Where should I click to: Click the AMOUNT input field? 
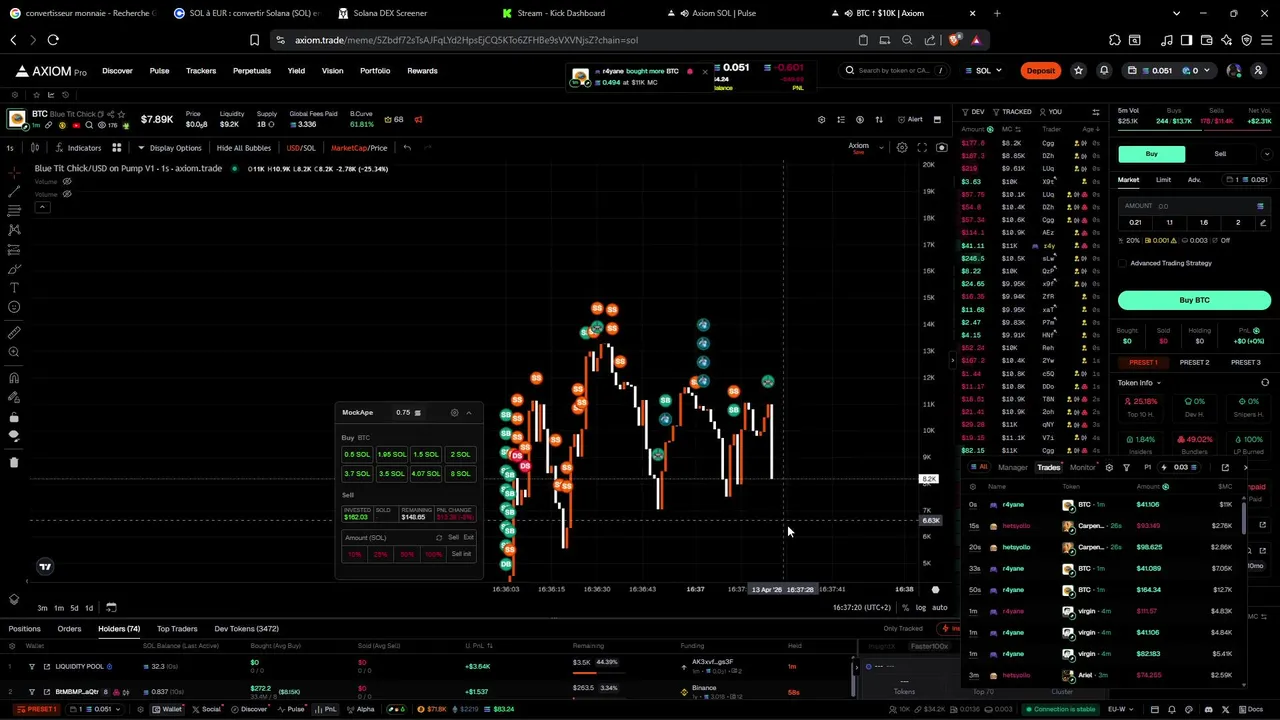pos(1194,206)
